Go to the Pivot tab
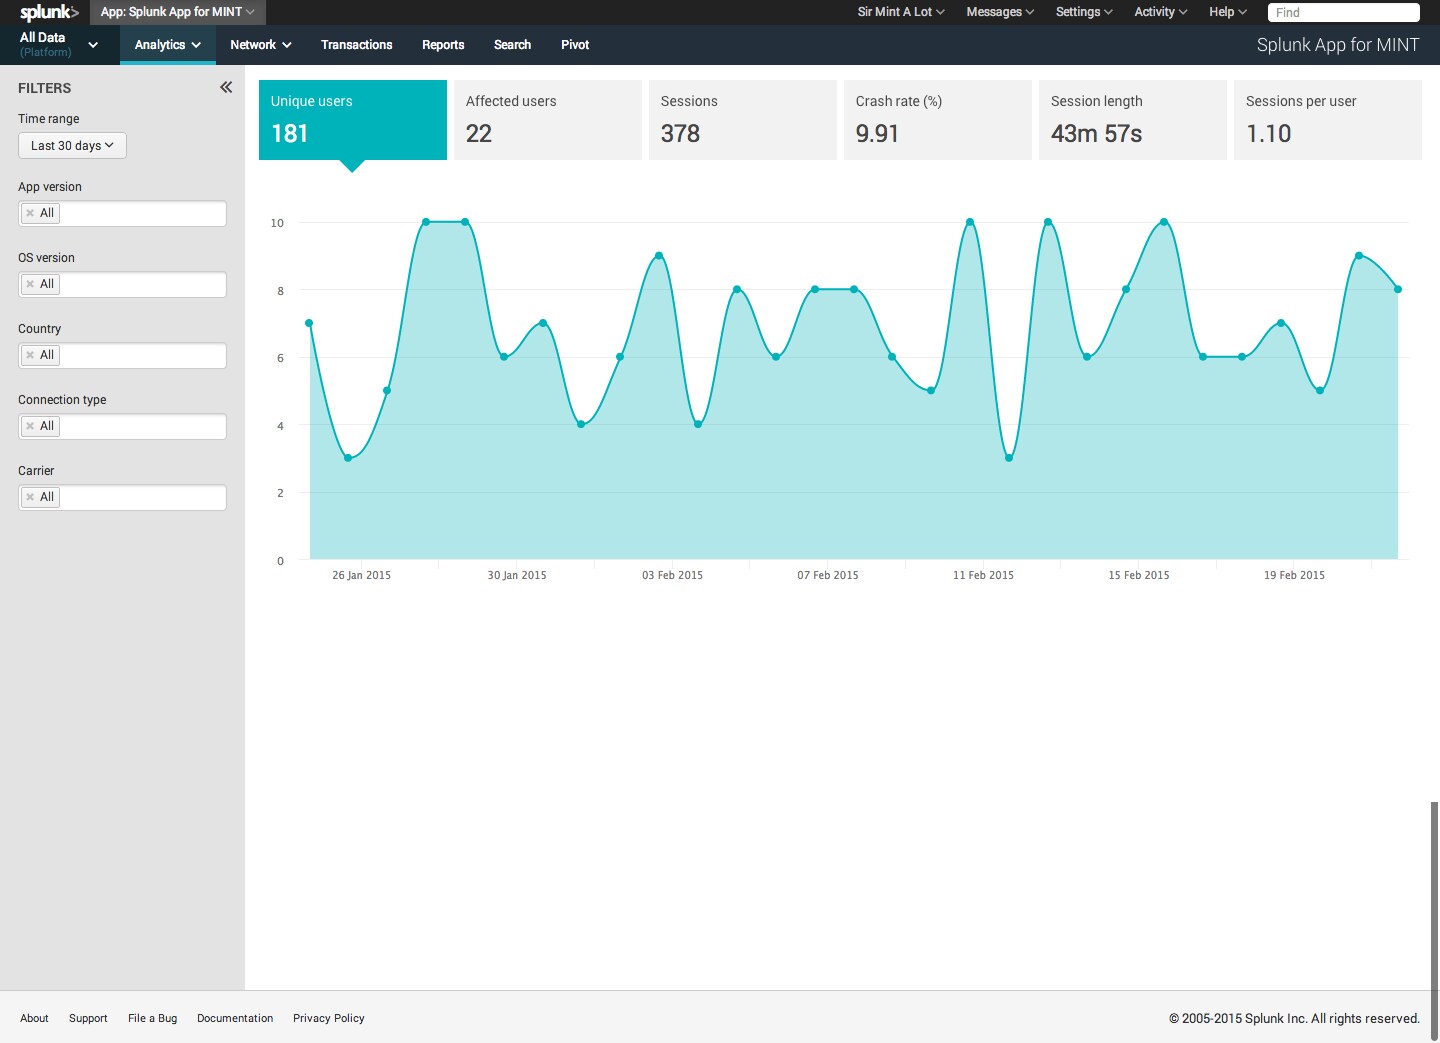 pyautogui.click(x=575, y=45)
